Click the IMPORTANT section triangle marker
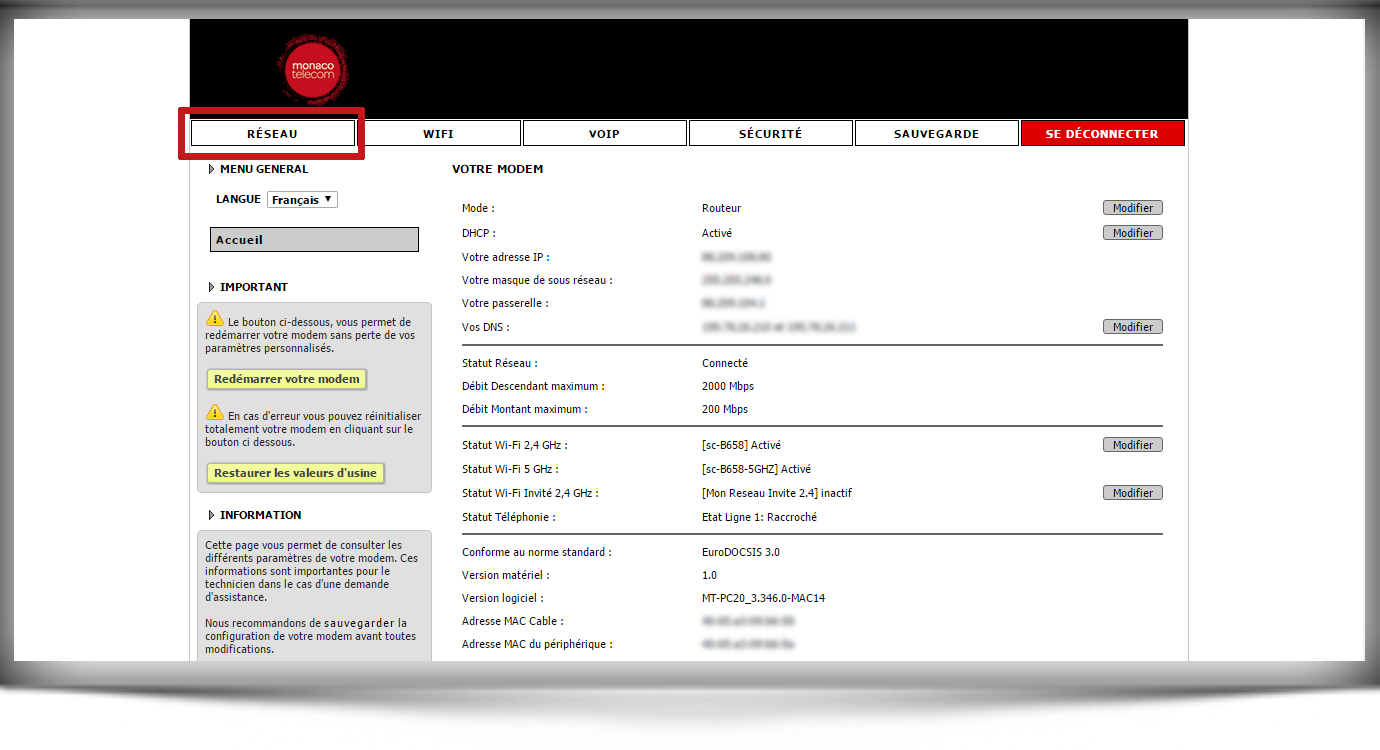The width and height of the screenshot is (1380, 750). (x=212, y=287)
